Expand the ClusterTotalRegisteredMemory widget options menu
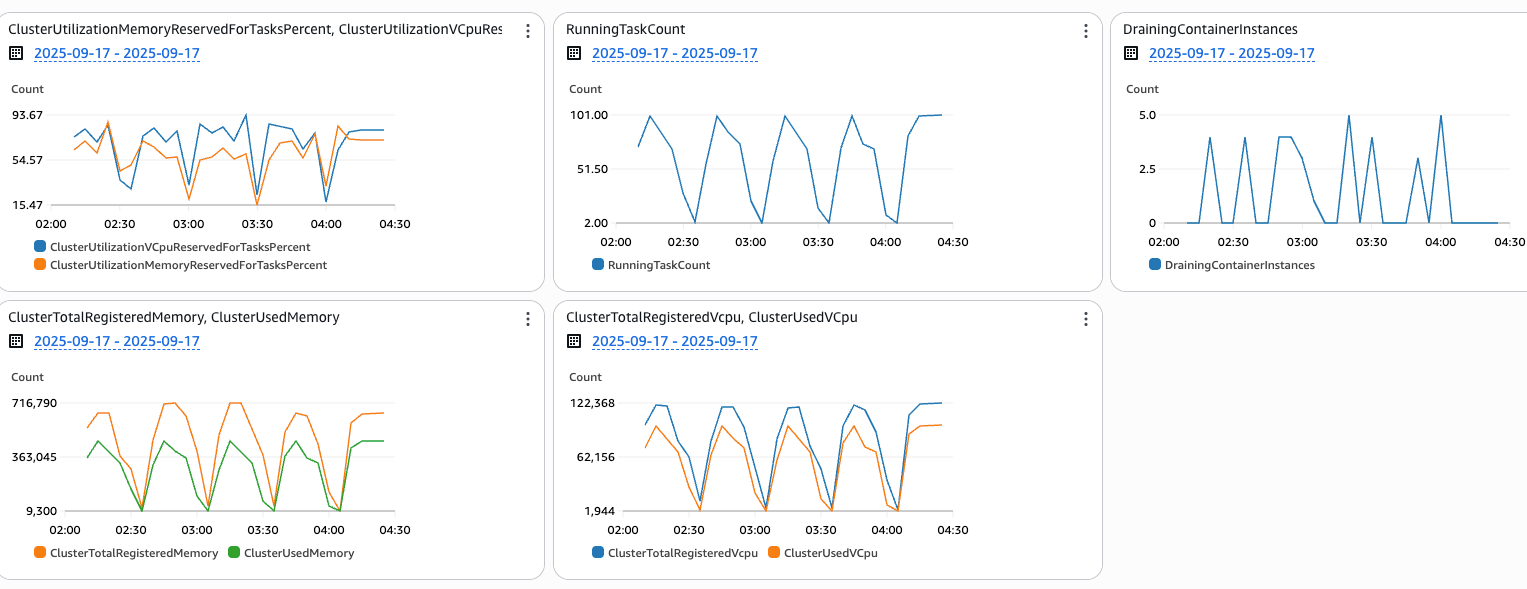 click(528, 319)
